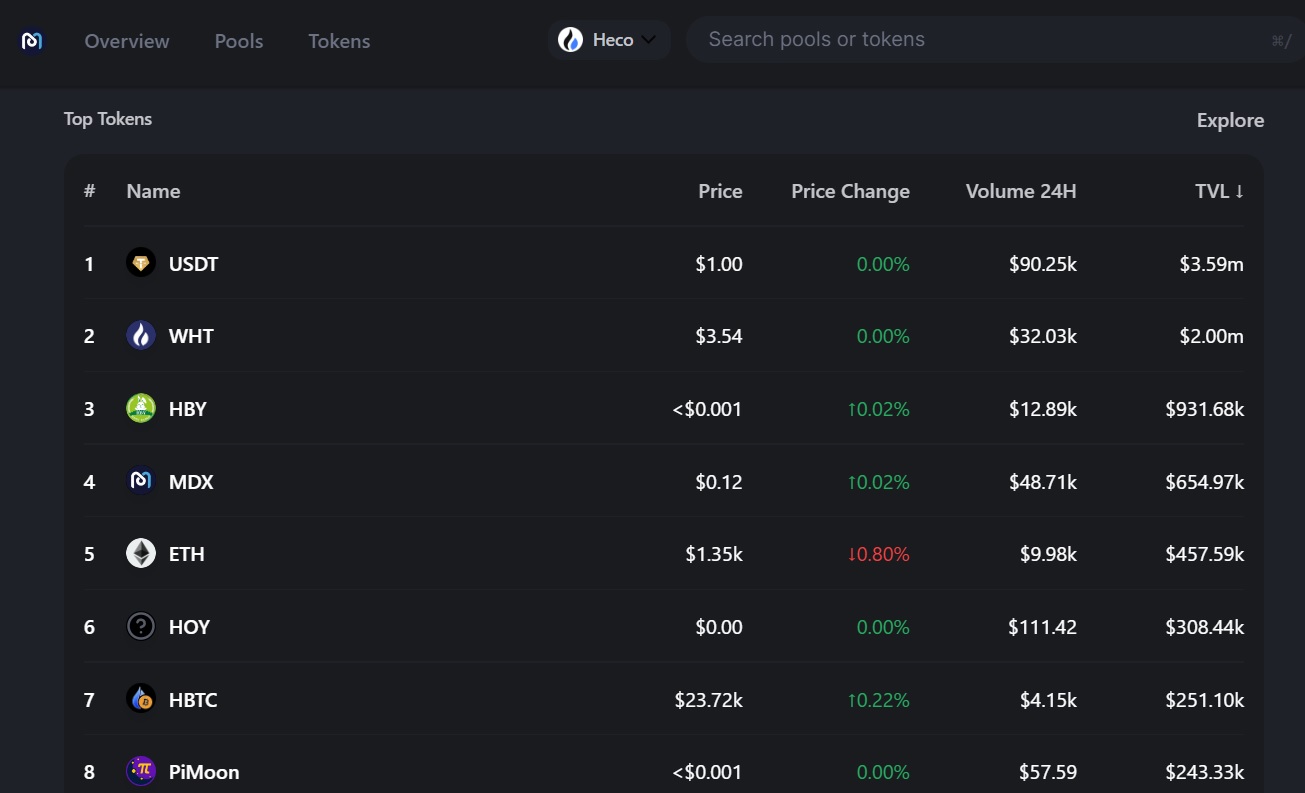Switch to the Pools tab

coord(239,41)
